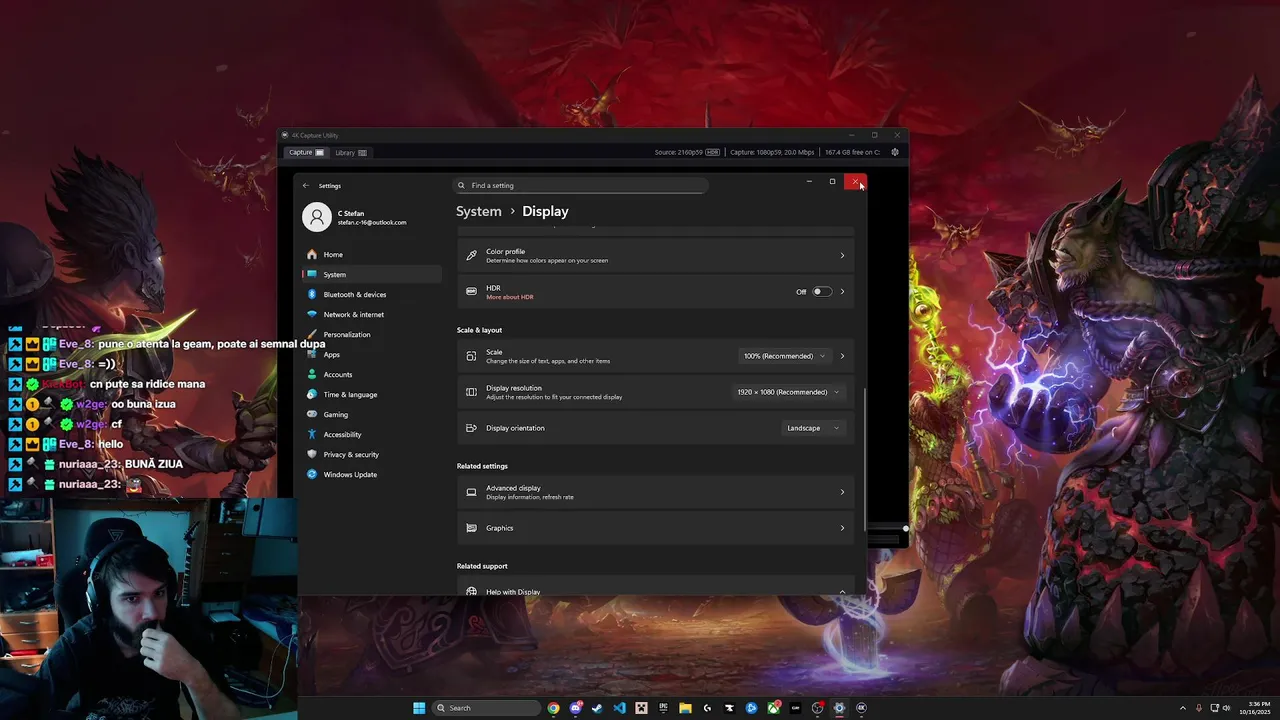1280x720 pixels.
Task: Open Advanced display information row
Action: [656, 492]
